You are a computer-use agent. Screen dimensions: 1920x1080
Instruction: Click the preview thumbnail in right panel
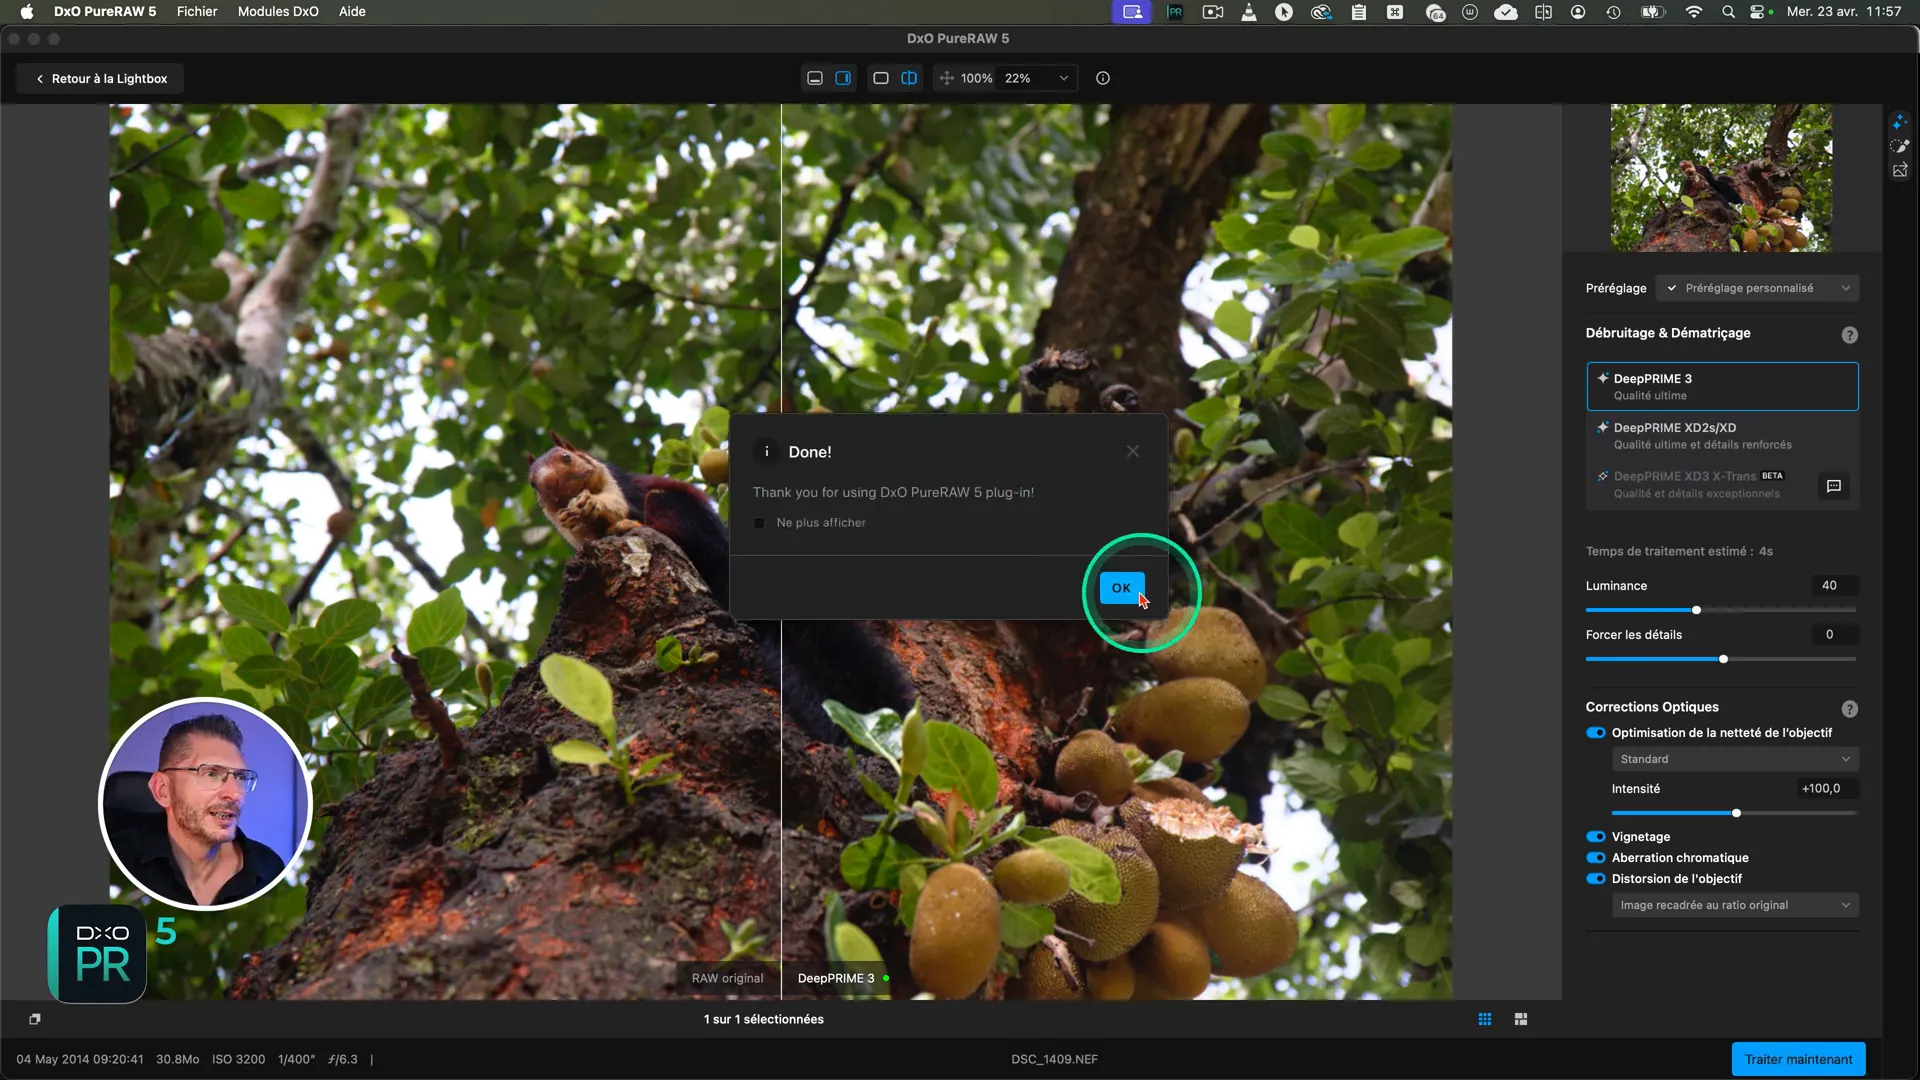point(1721,177)
